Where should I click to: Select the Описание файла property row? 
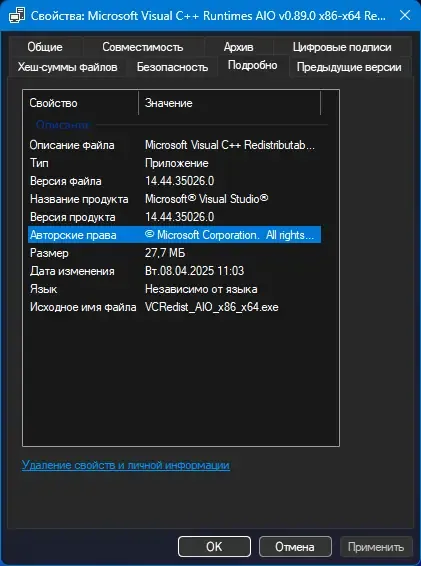pyautogui.click(x=174, y=145)
